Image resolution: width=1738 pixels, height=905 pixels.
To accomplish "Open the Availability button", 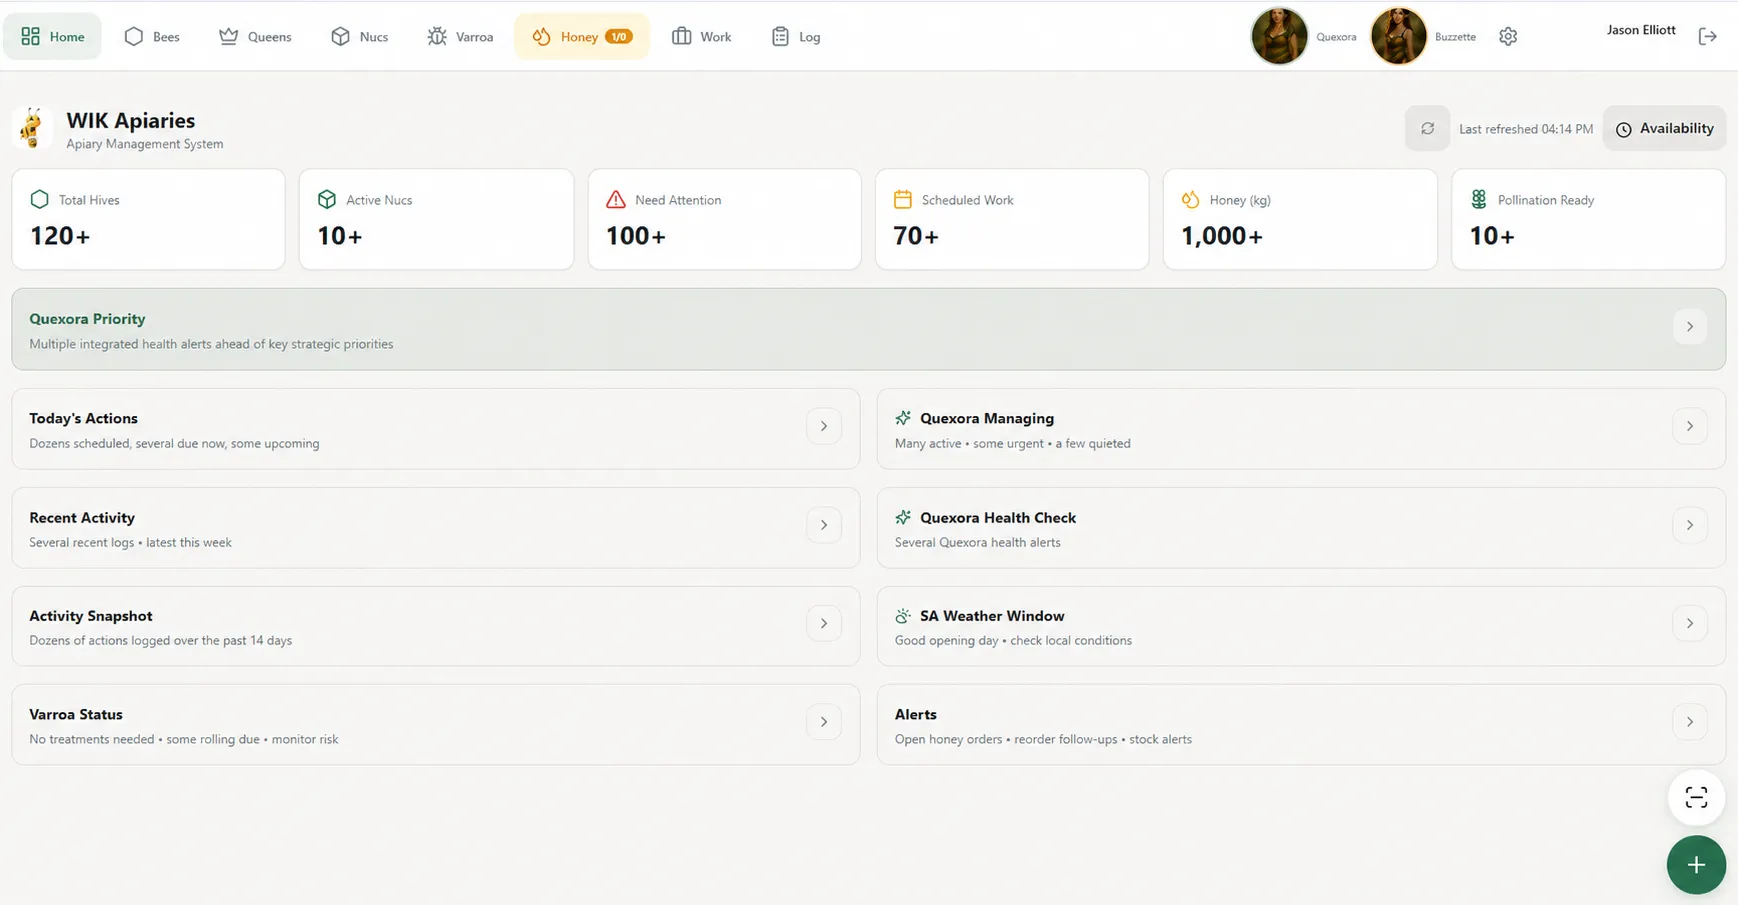I will point(1664,129).
